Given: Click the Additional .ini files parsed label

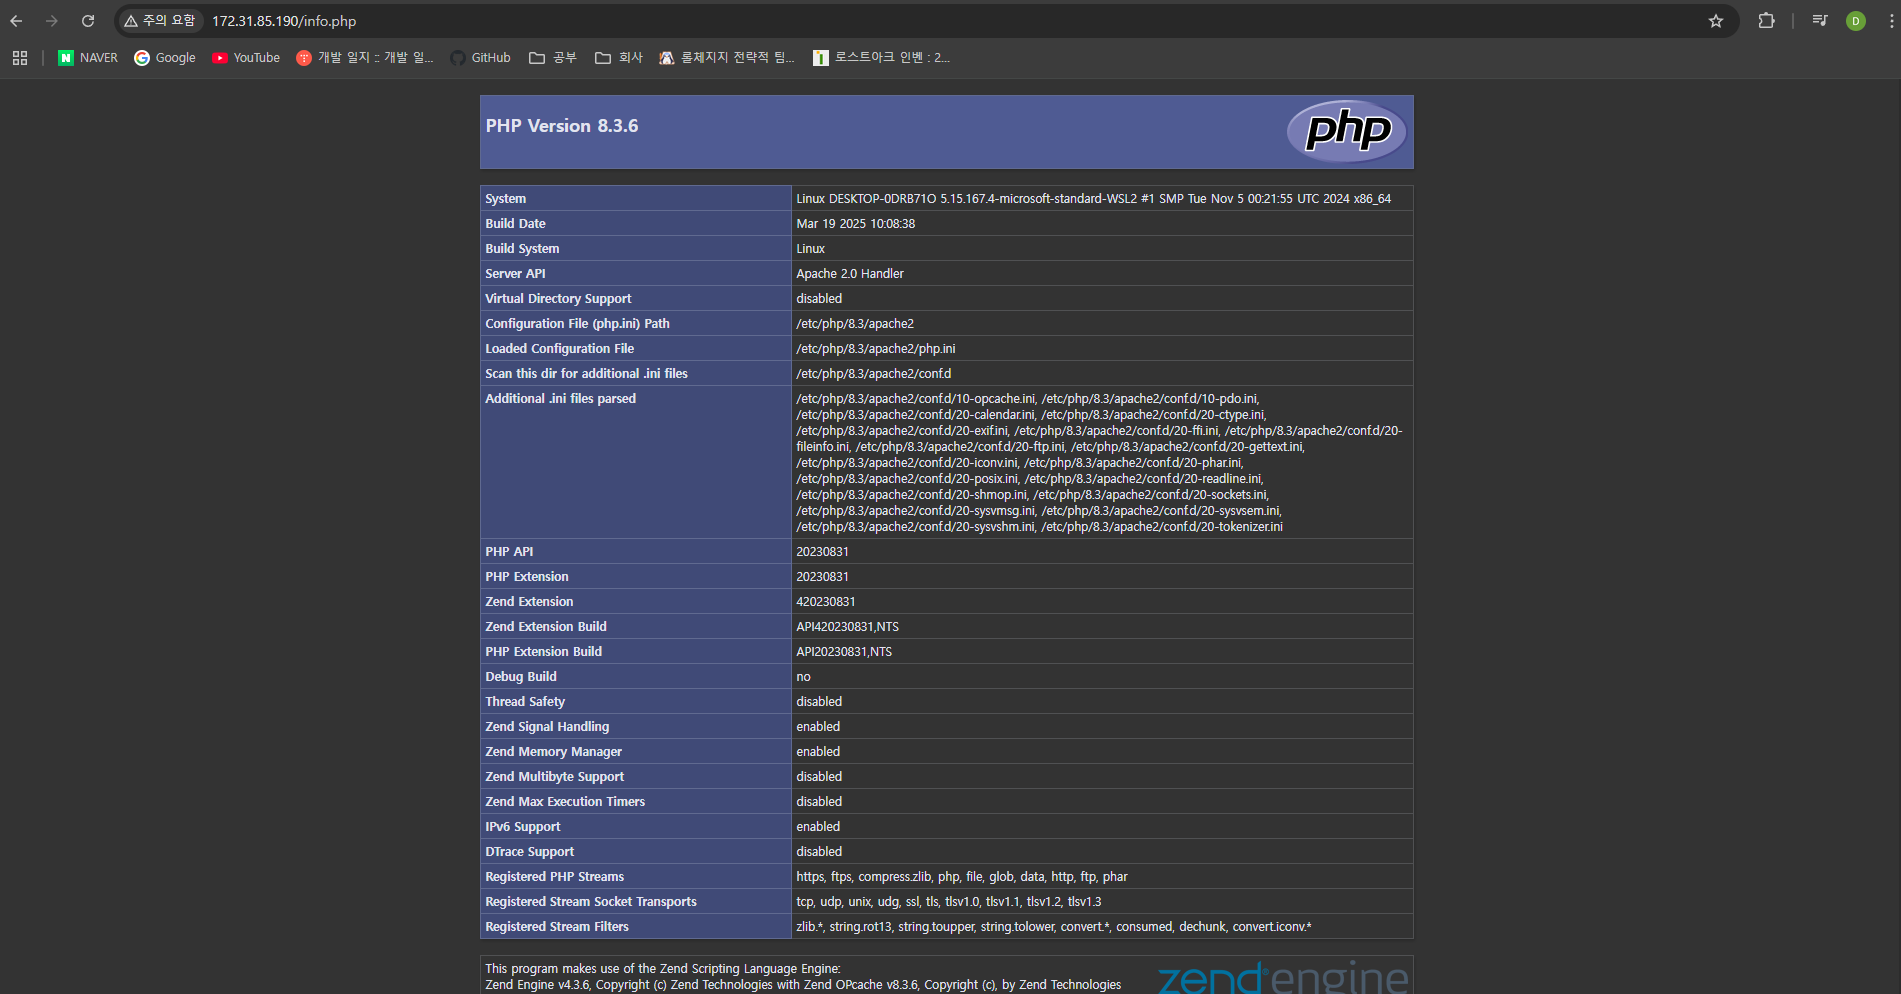Looking at the screenshot, I should (x=560, y=399).
